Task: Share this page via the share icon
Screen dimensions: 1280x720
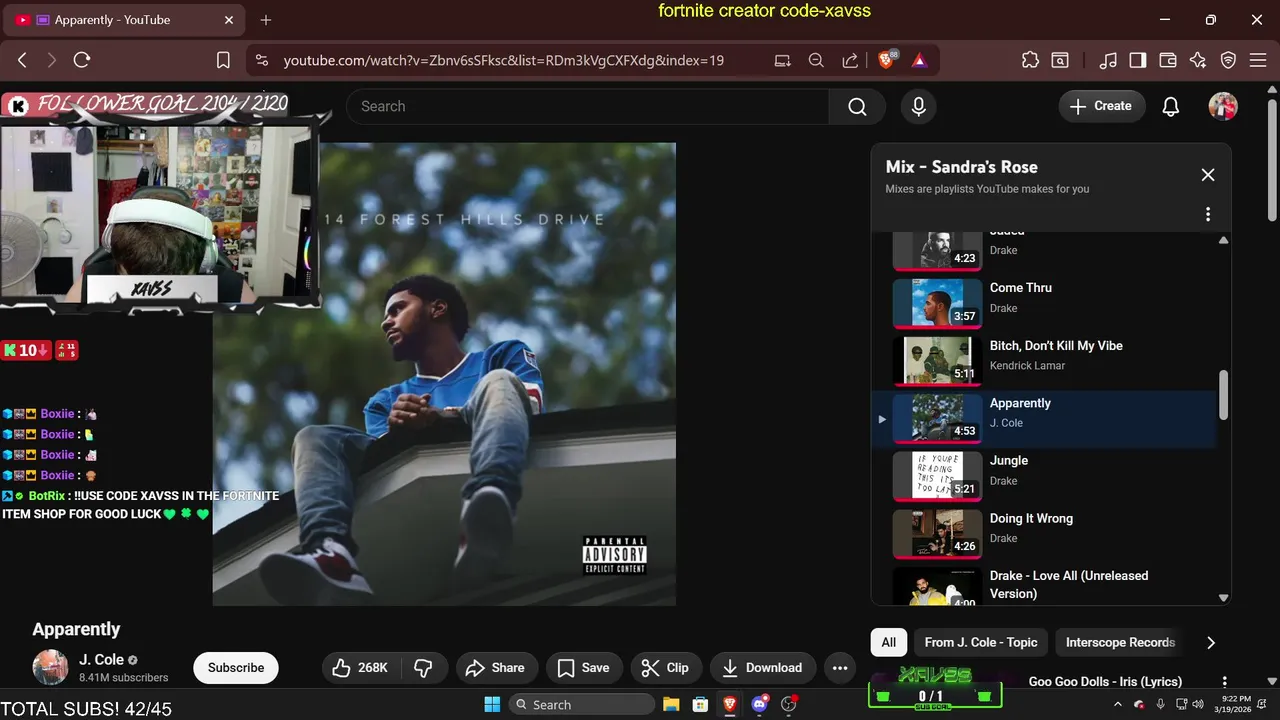Action: pyautogui.click(x=850, y=61)
